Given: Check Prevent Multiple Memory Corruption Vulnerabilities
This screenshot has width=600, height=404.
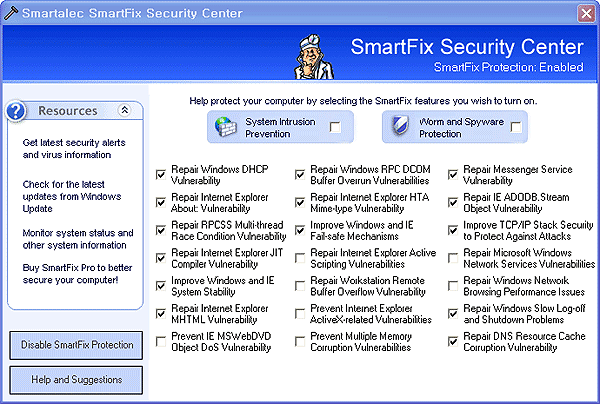Looking at the screenshot, I should coord(300,341).
